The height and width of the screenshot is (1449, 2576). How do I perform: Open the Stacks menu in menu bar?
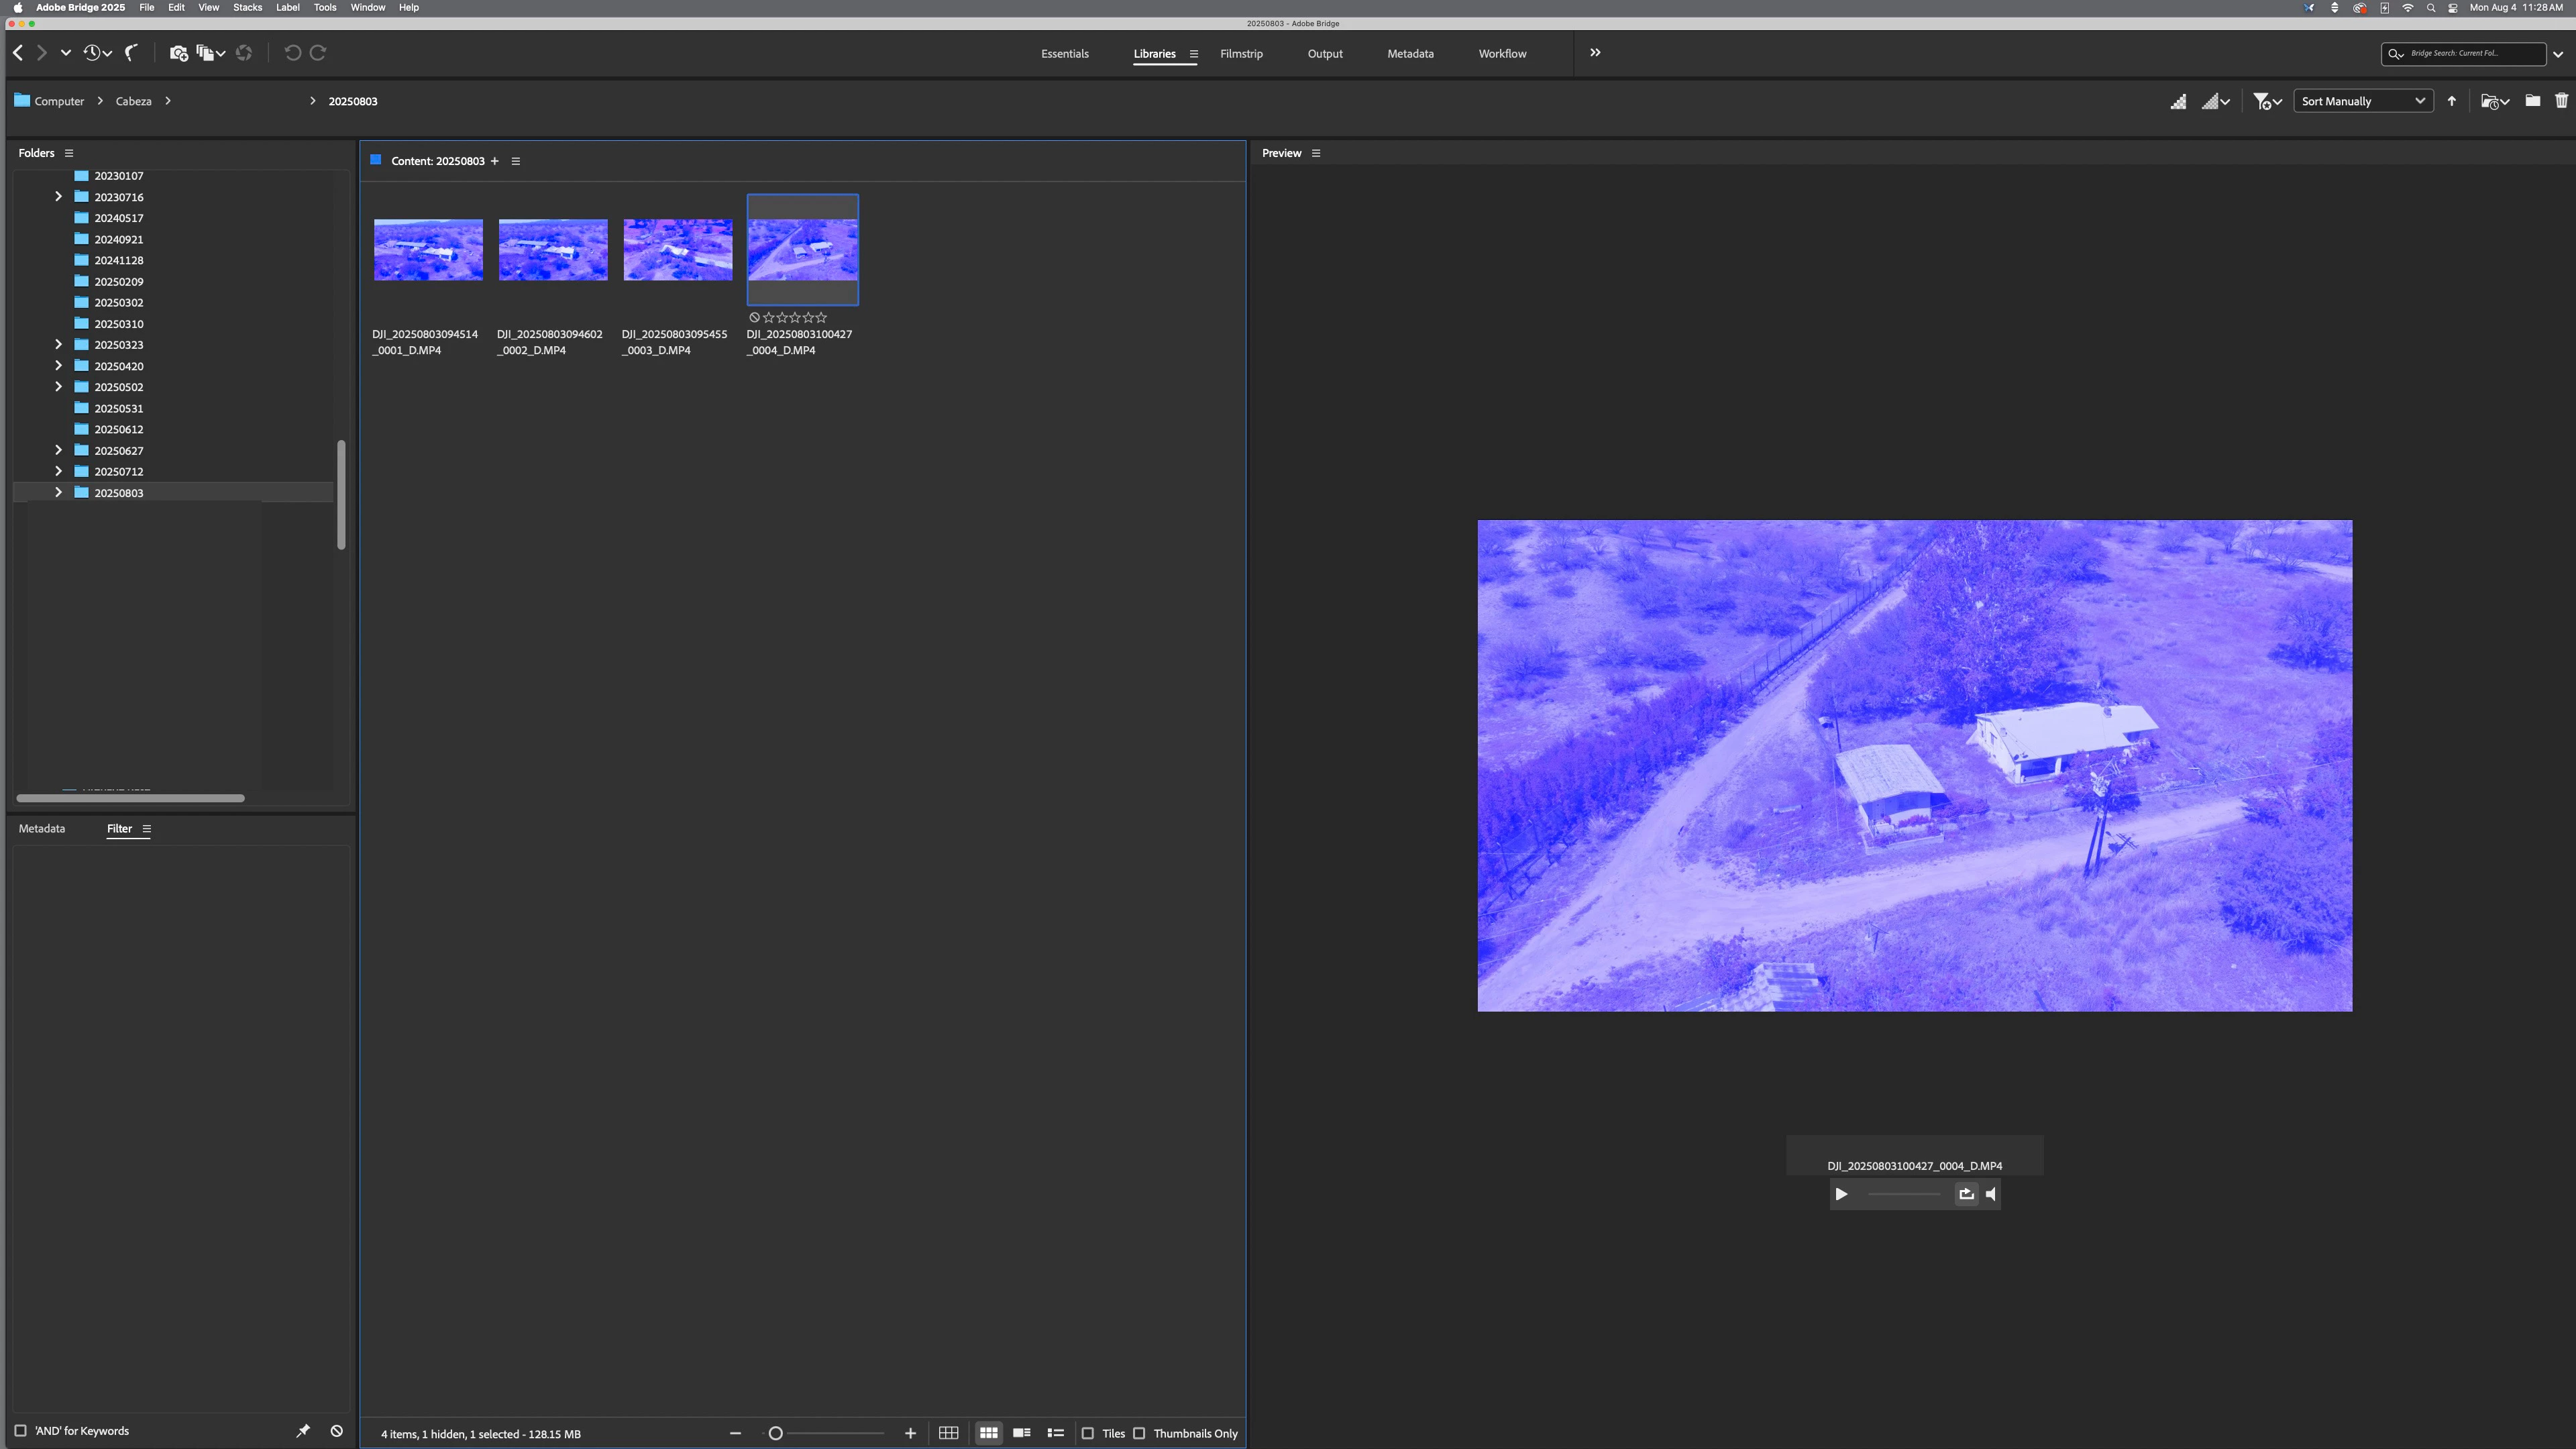click(x=247, y=7)
